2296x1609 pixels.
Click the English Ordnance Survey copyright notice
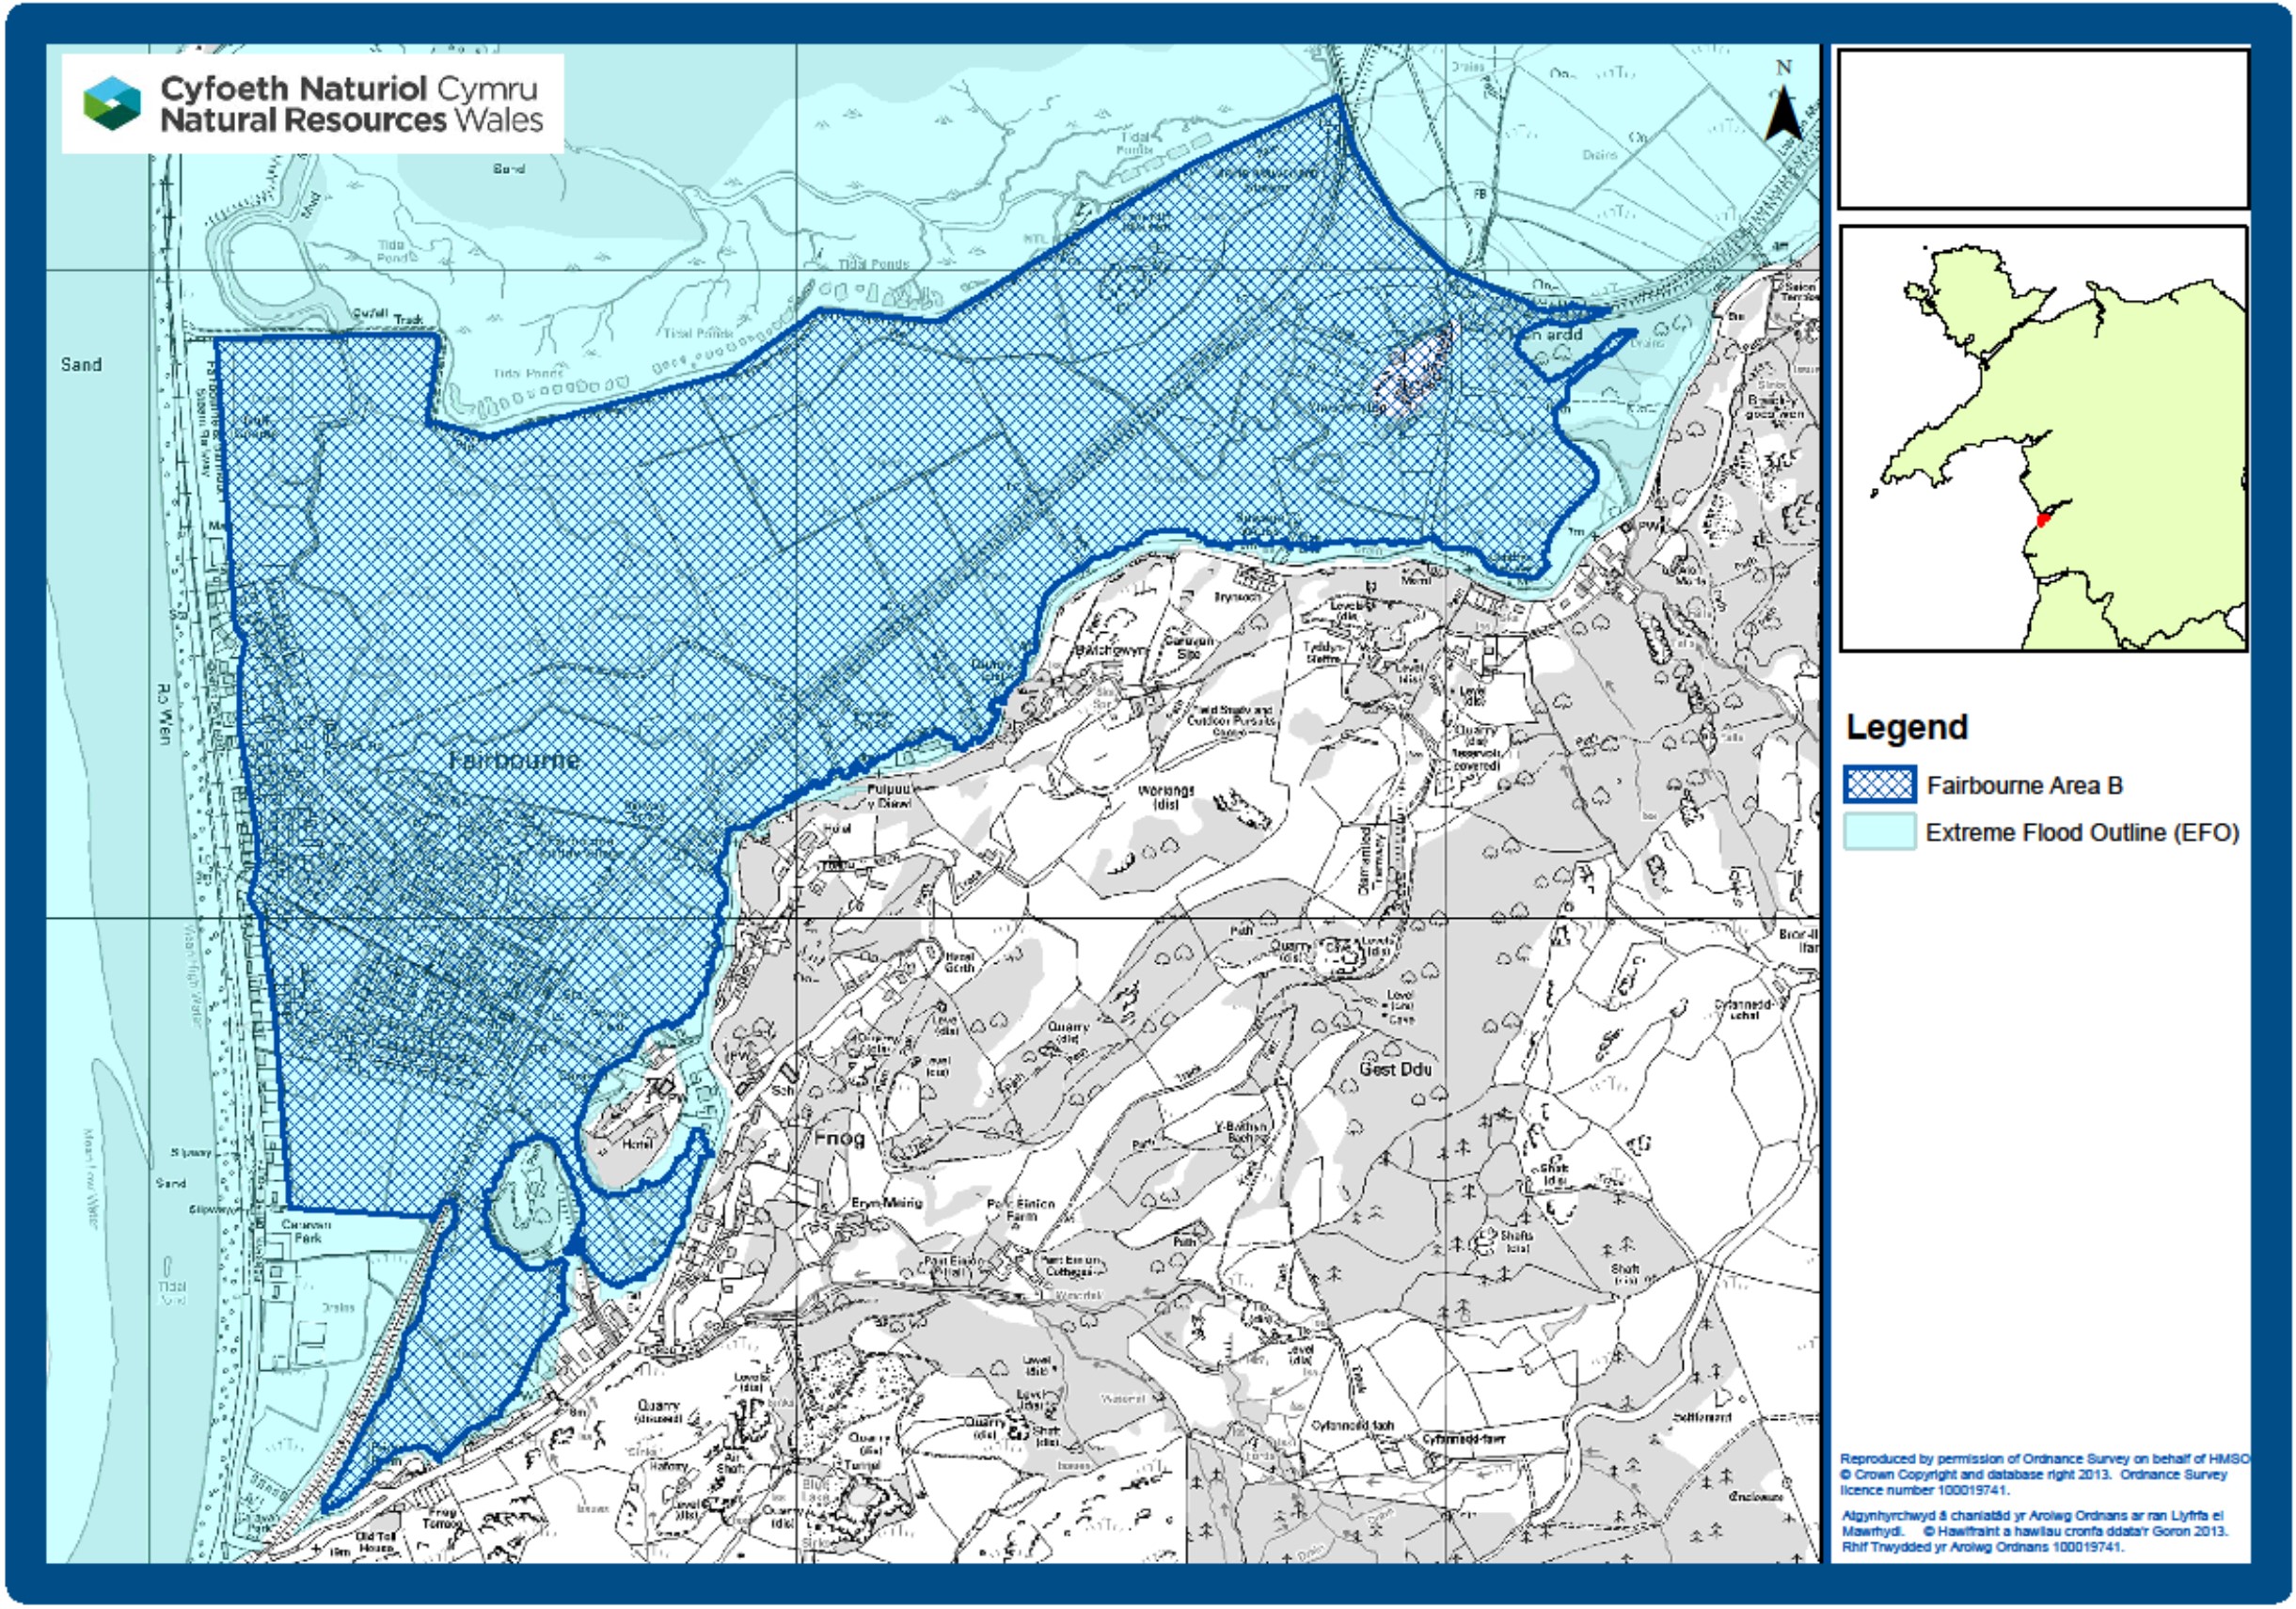coord(2040,1474)
